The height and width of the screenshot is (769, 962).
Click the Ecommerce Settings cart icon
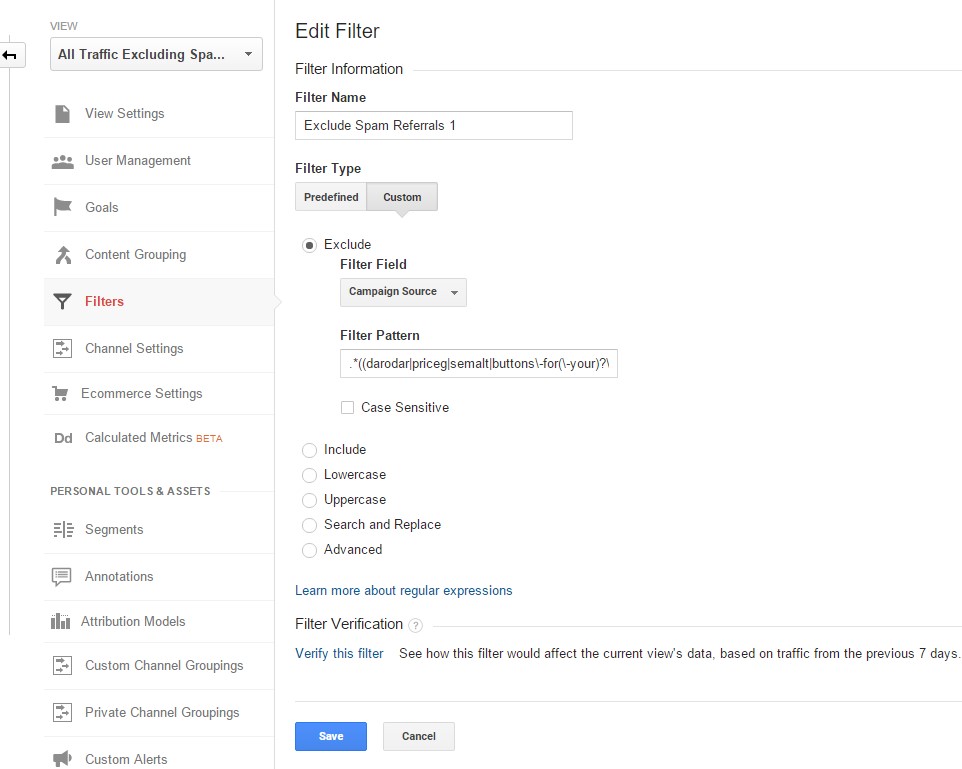click(x=60, y=393)
